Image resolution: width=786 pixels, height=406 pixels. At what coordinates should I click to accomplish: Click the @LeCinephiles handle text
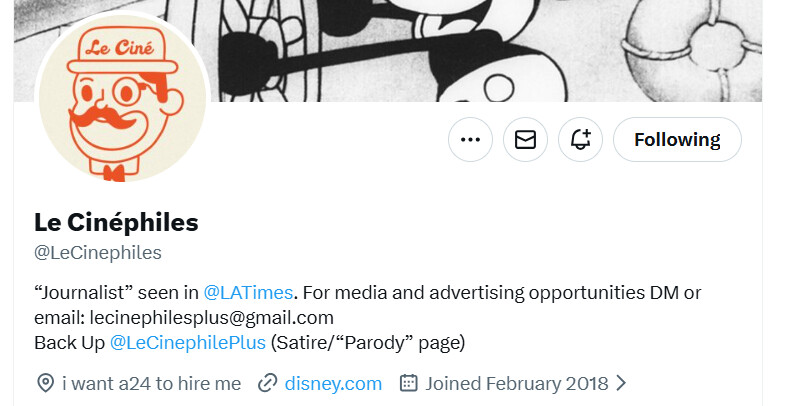point(98,253)
